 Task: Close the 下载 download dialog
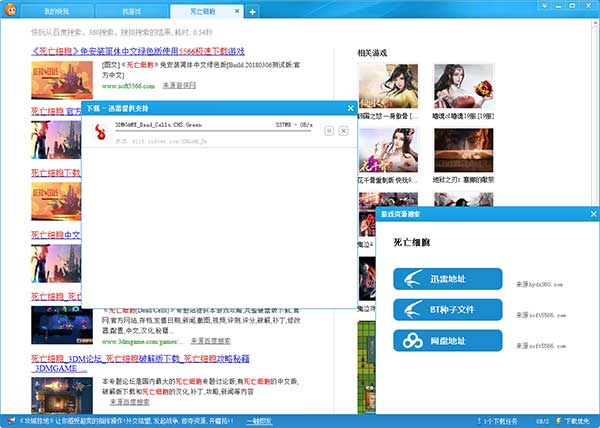pyautogui.click(x=351, y=109)
